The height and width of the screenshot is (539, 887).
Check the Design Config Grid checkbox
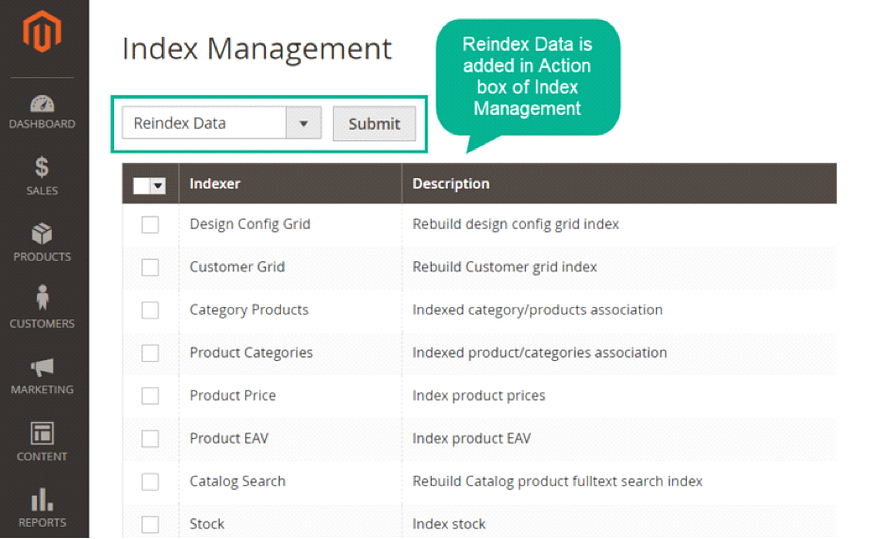150,225
